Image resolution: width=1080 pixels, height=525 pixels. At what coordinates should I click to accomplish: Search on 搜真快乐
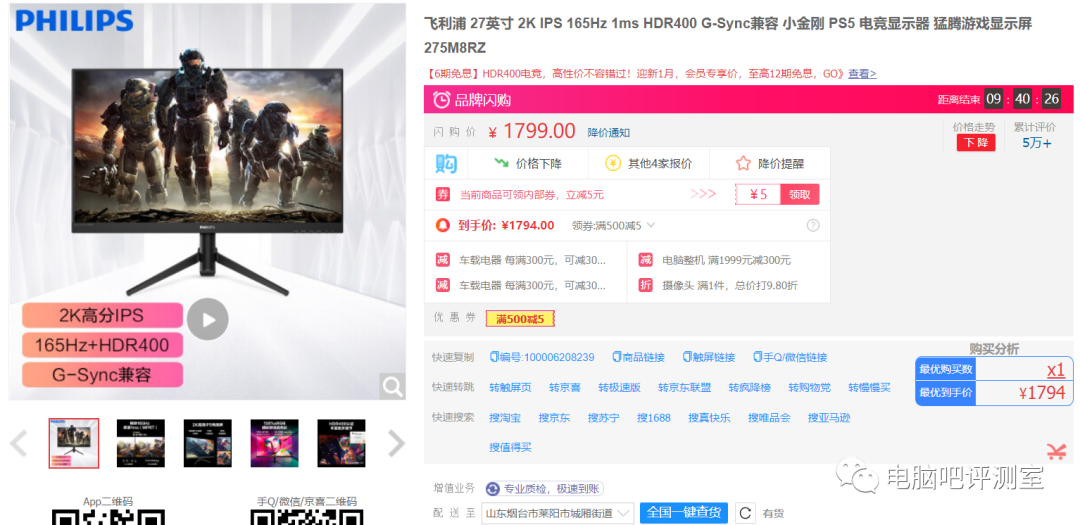(x=709, y=418)
